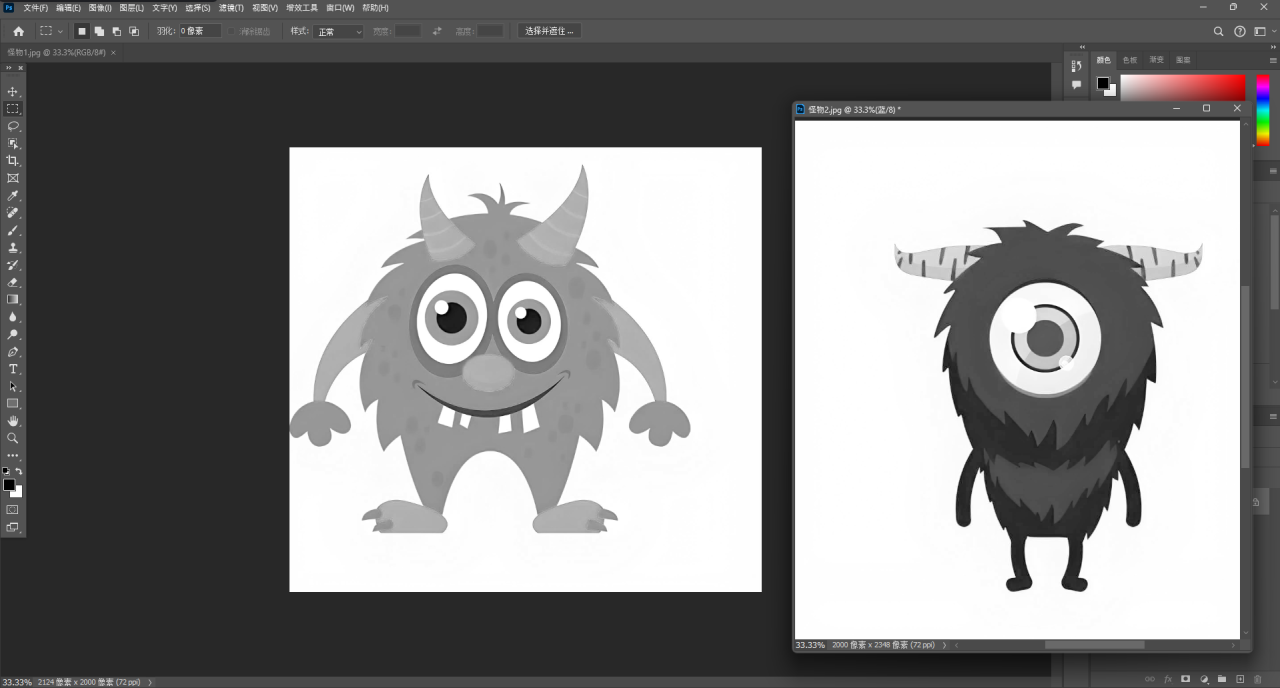
Task: Select the Eraser tool
Action: pos(13,282)
